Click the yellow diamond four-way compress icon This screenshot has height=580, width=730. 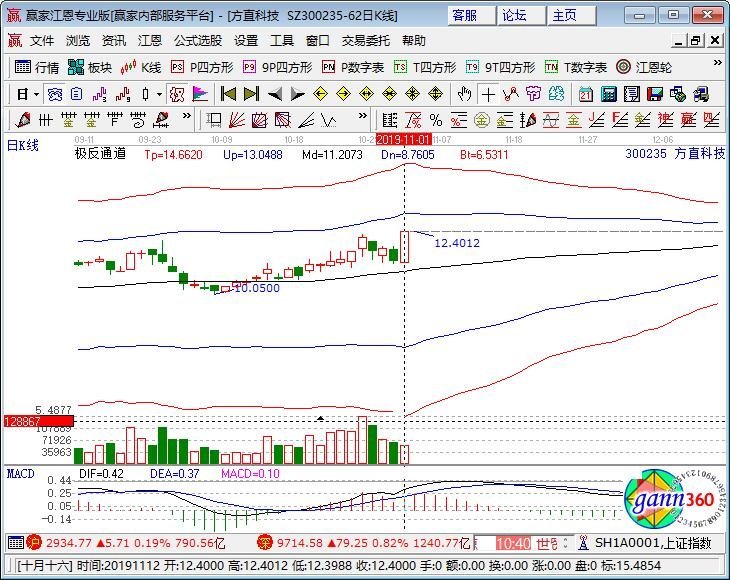[x=412, y=94]
